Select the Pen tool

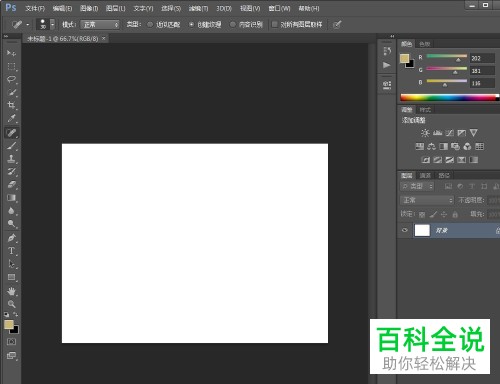pyautogui.click(x=11, y=238)
